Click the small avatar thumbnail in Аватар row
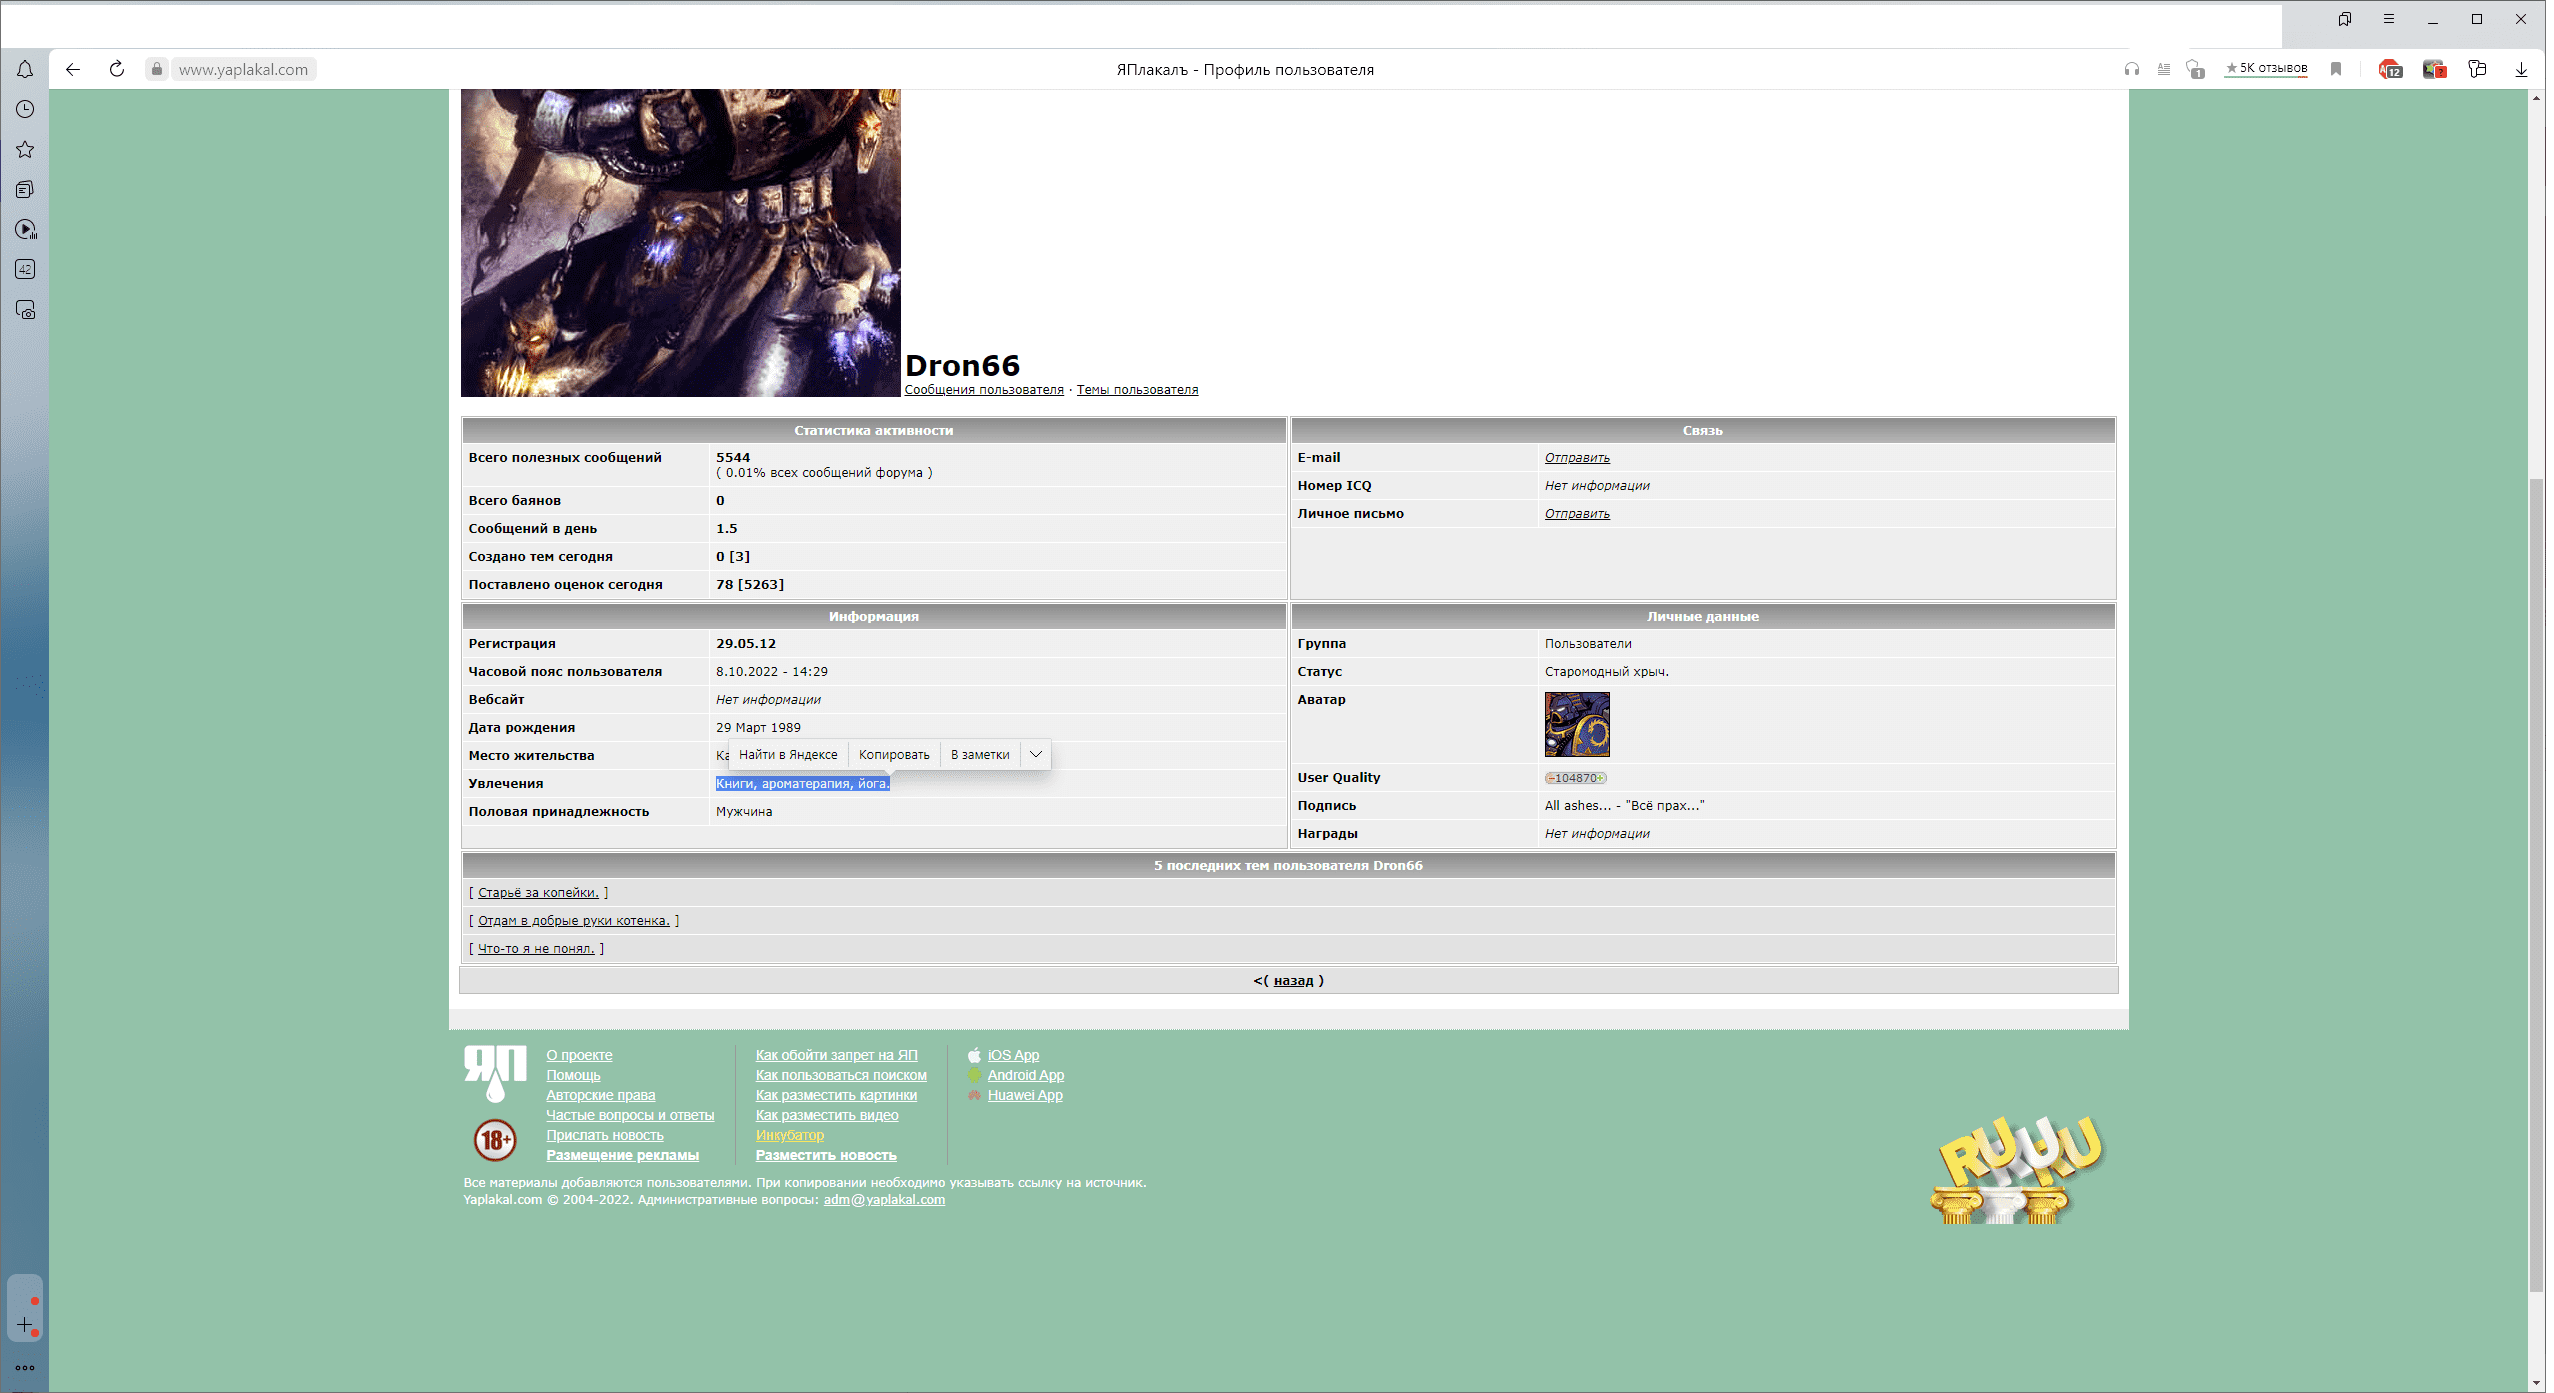Viewport: 2554px width, 1393px height. coord(1577,724)
